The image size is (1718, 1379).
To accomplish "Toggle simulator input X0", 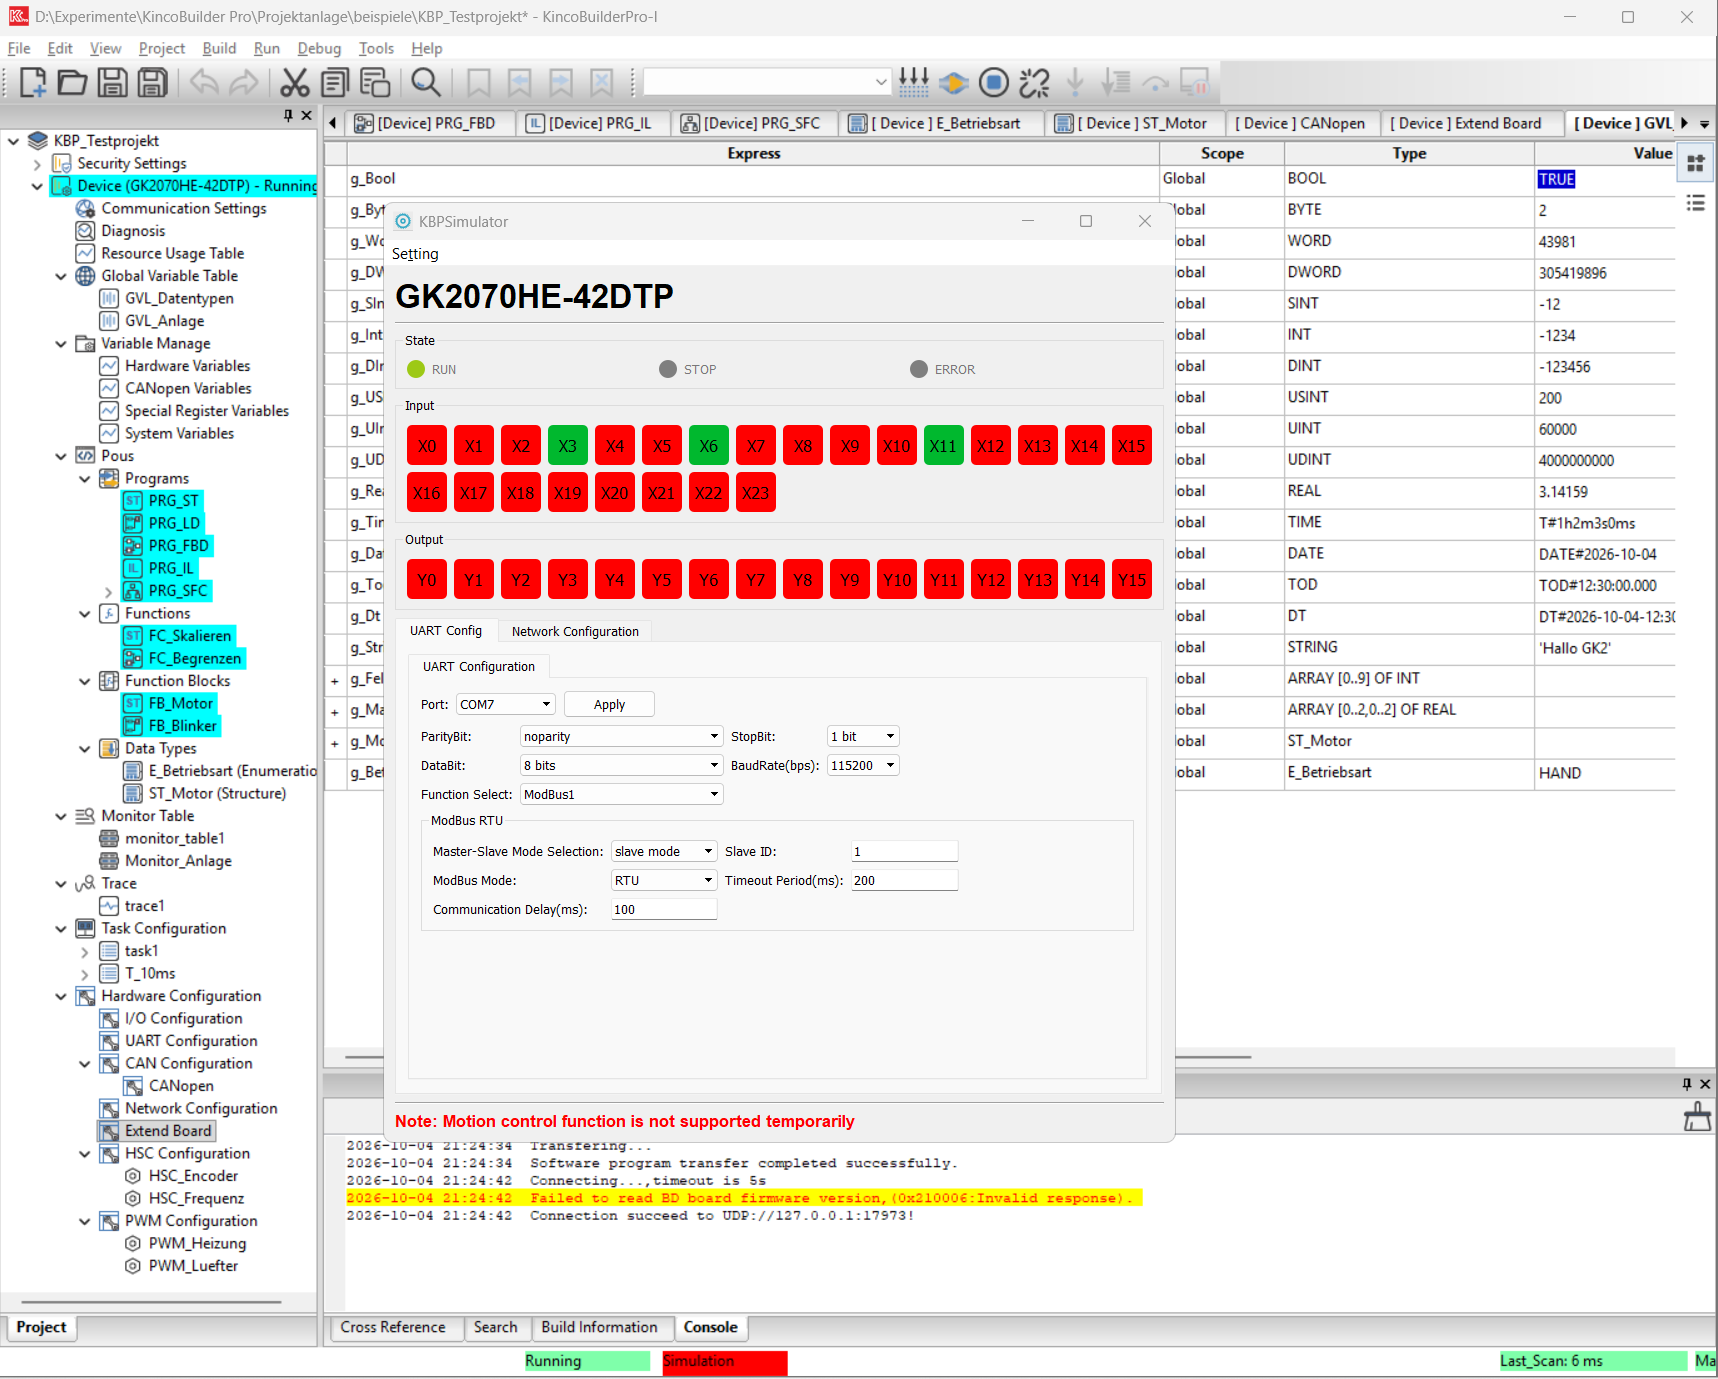I will pyautogui.click(x=427, y=446).
